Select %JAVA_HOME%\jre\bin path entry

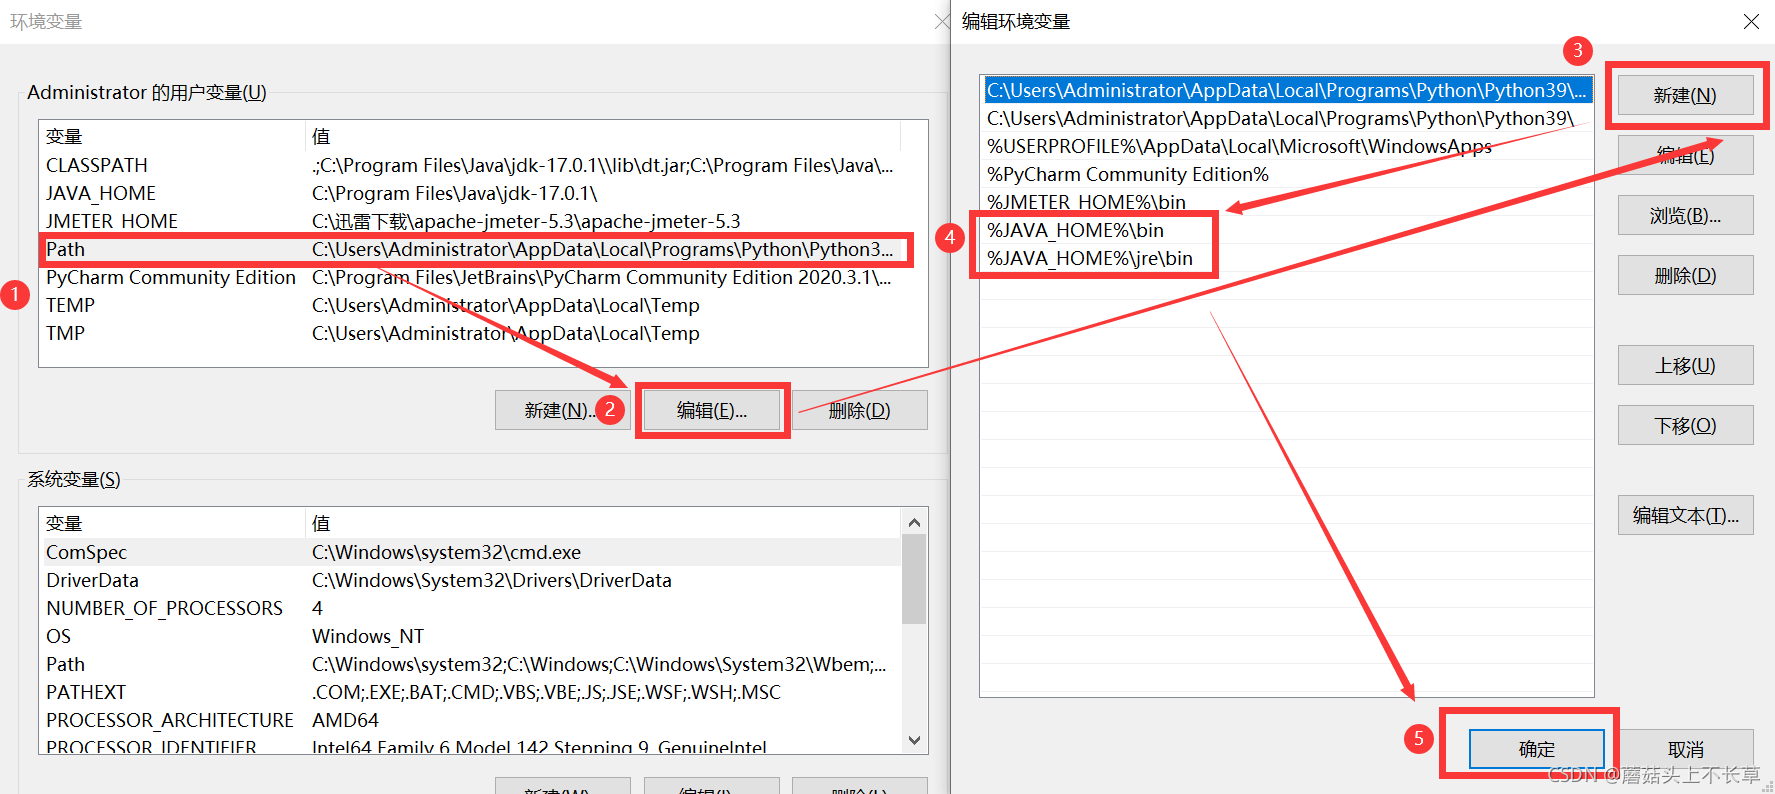1287,258
